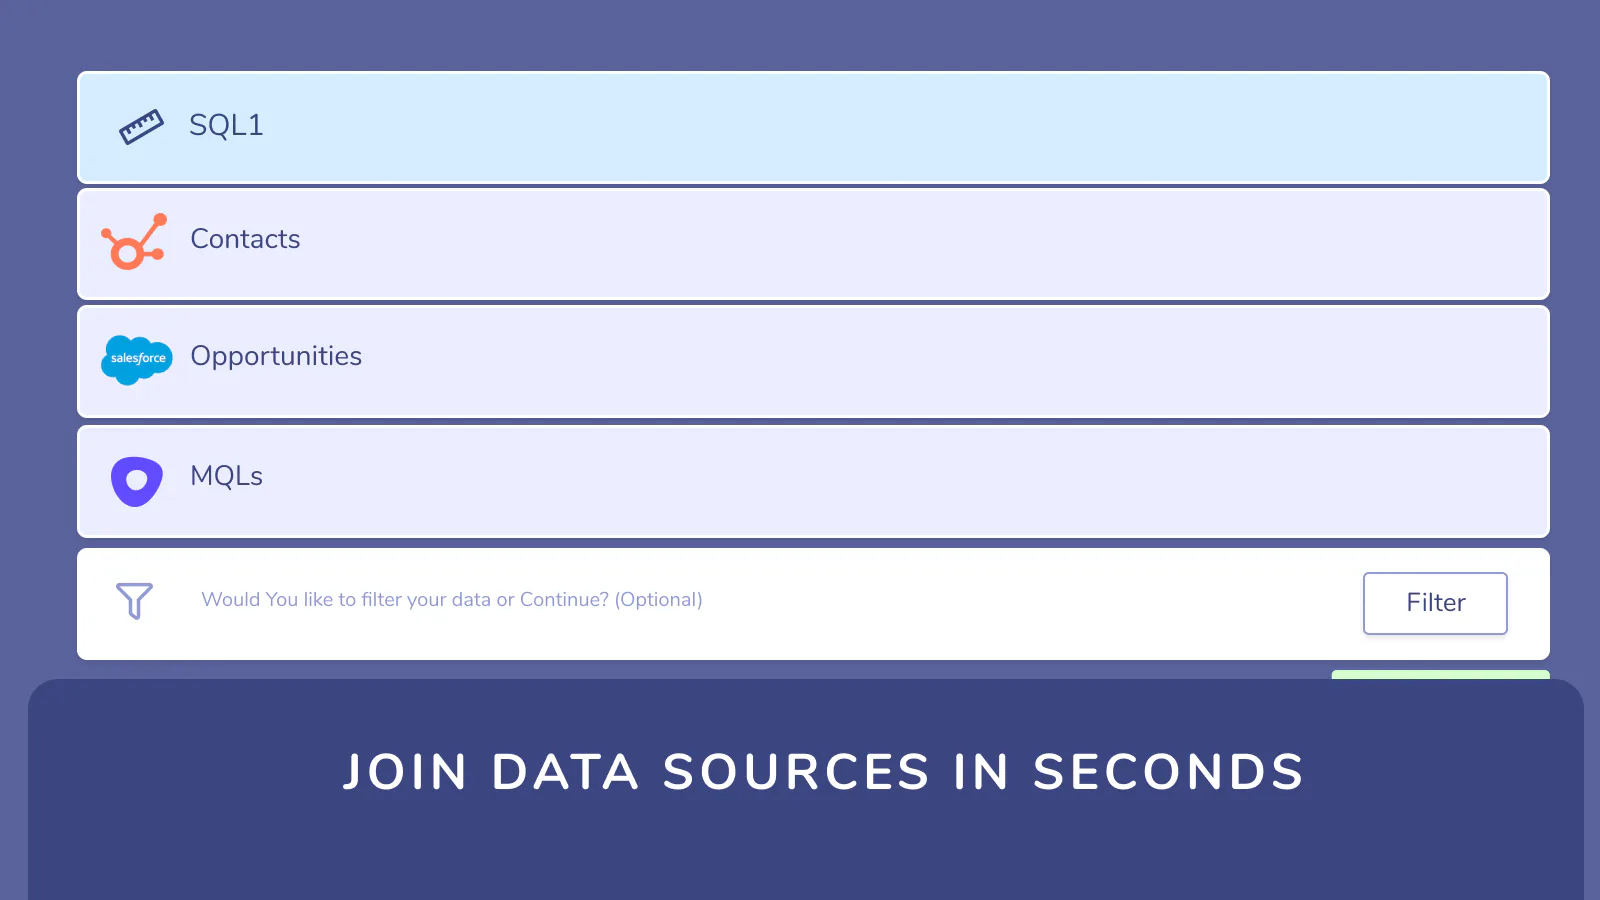This screenshot has width=1600, height=900.
Task: Click the green button peeking below Filter
Action: 1440,675
